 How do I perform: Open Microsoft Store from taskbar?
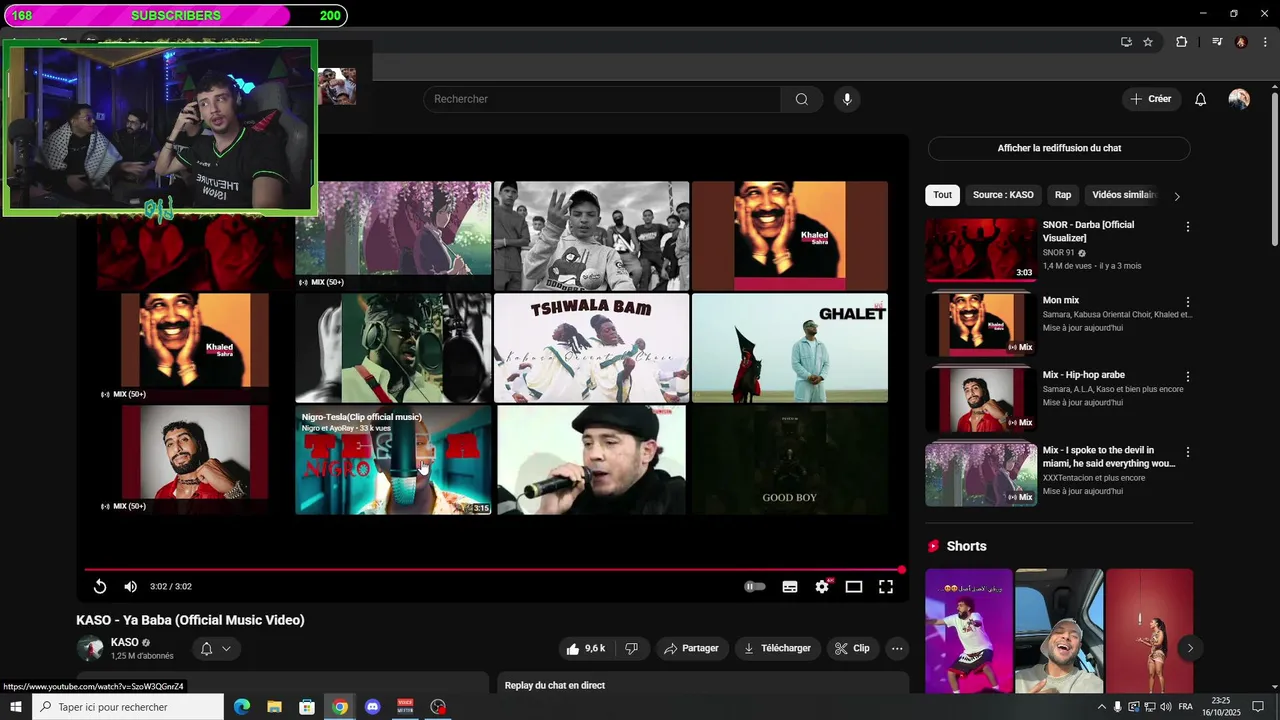(x=307, y=707)
